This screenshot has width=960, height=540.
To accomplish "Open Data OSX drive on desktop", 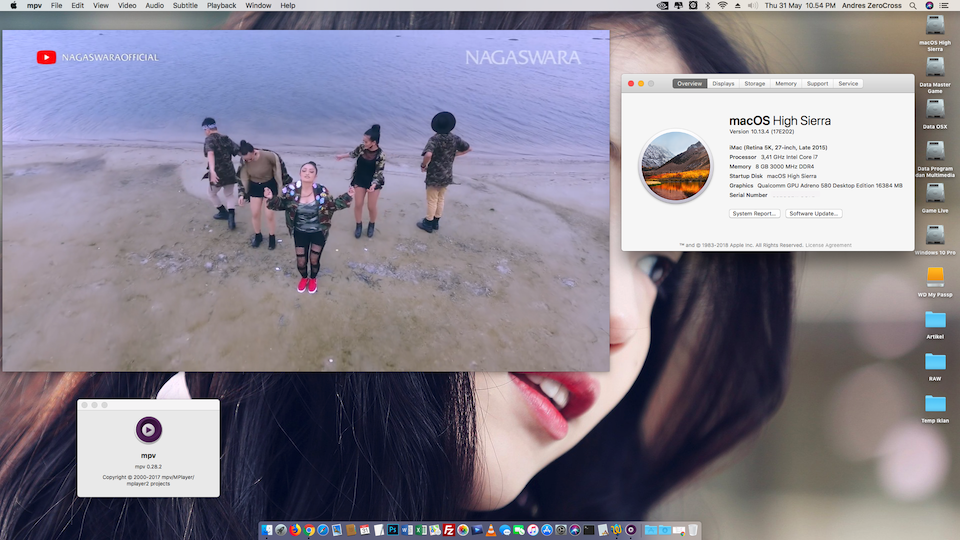I will [935, 114].
